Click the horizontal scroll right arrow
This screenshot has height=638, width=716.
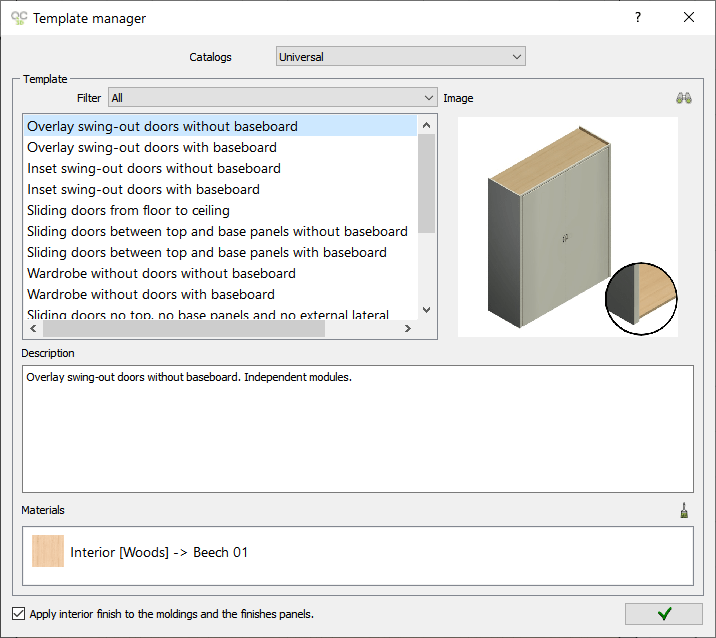tap(408, 328)
